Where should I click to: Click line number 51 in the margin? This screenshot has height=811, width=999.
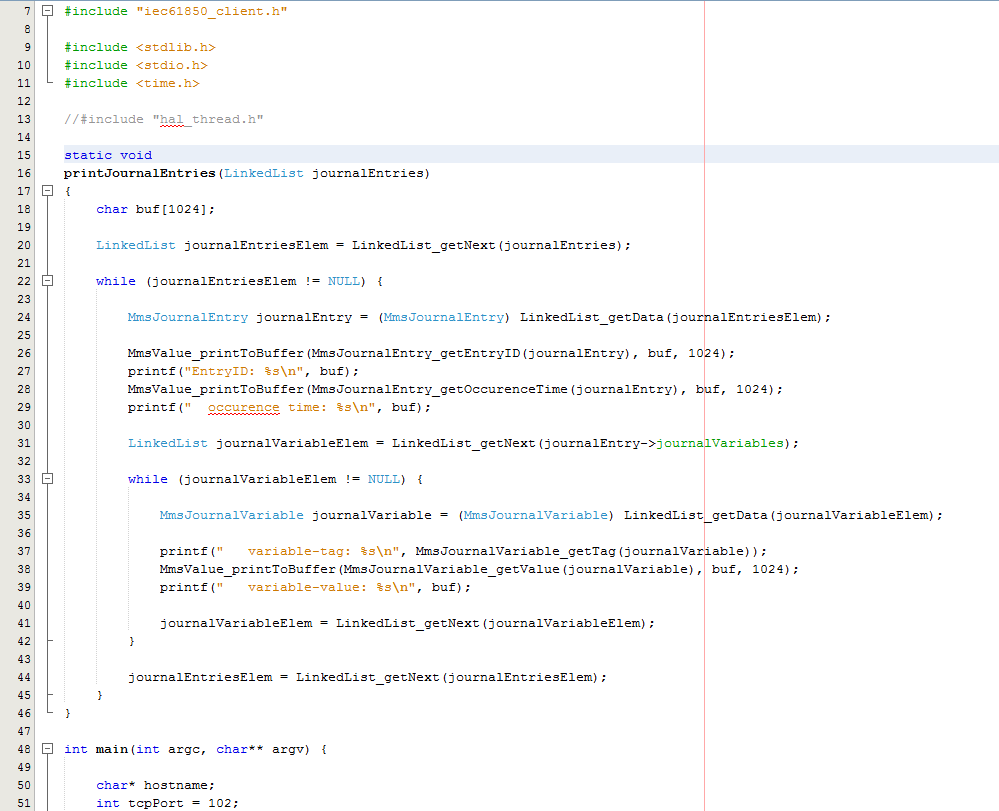24,803
